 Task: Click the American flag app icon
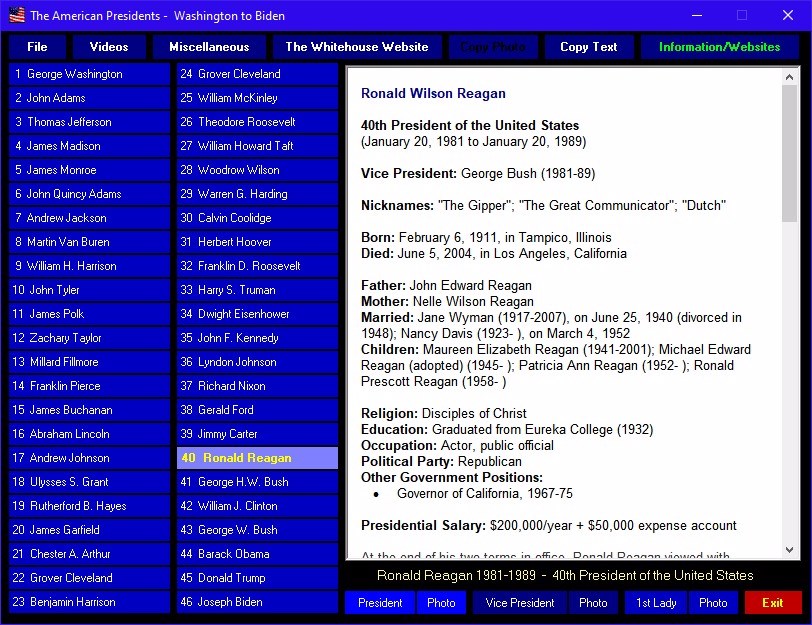pos(17,15)
